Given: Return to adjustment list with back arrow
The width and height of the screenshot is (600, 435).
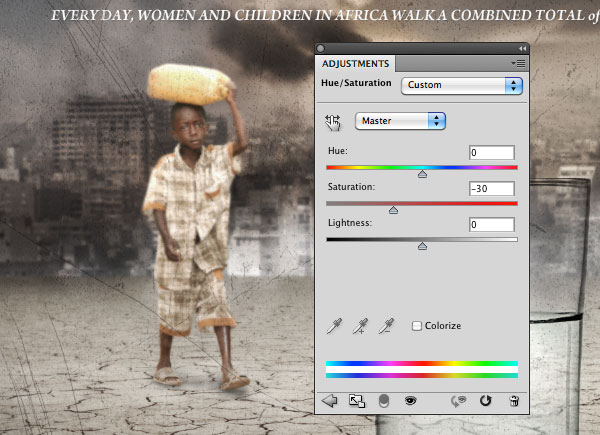Looking at the screenshot, I should tap(329, 401).
